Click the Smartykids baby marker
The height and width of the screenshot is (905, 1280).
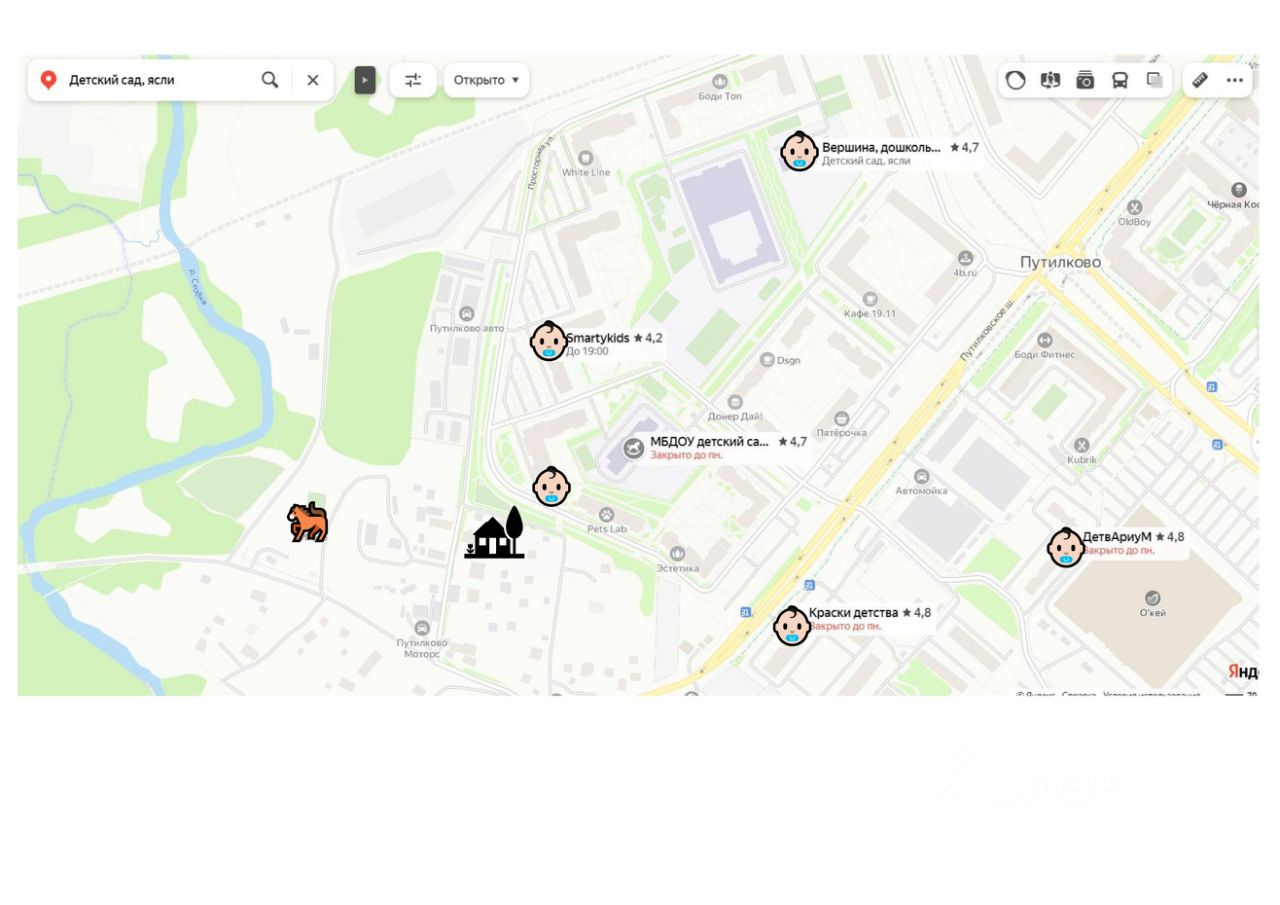coord(548,341)
